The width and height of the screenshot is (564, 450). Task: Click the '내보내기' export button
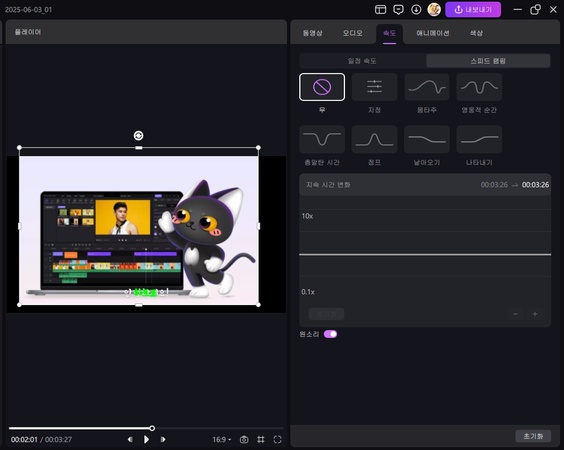(x=473, y=10)
